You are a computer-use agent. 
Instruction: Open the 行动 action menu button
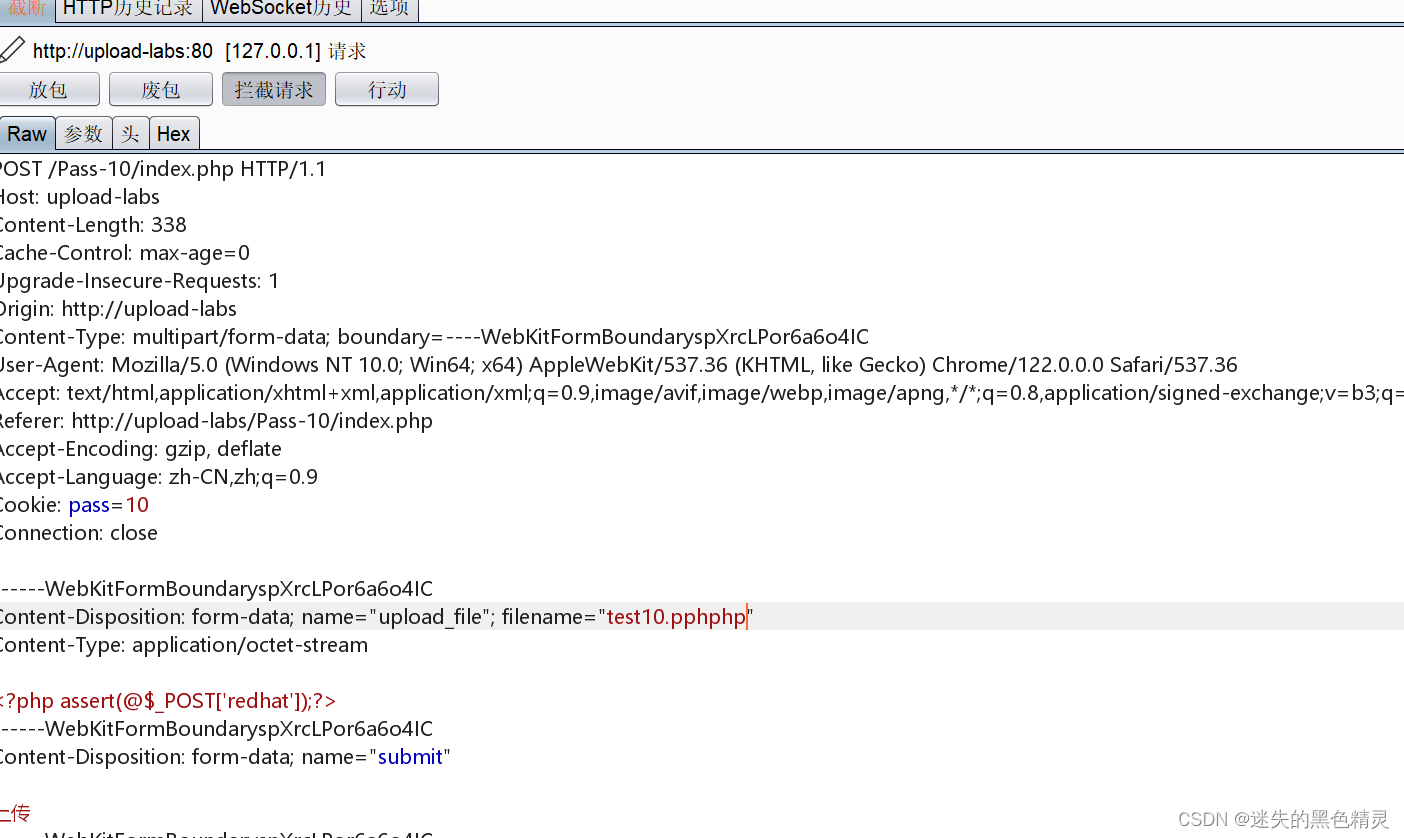(387, 89)
